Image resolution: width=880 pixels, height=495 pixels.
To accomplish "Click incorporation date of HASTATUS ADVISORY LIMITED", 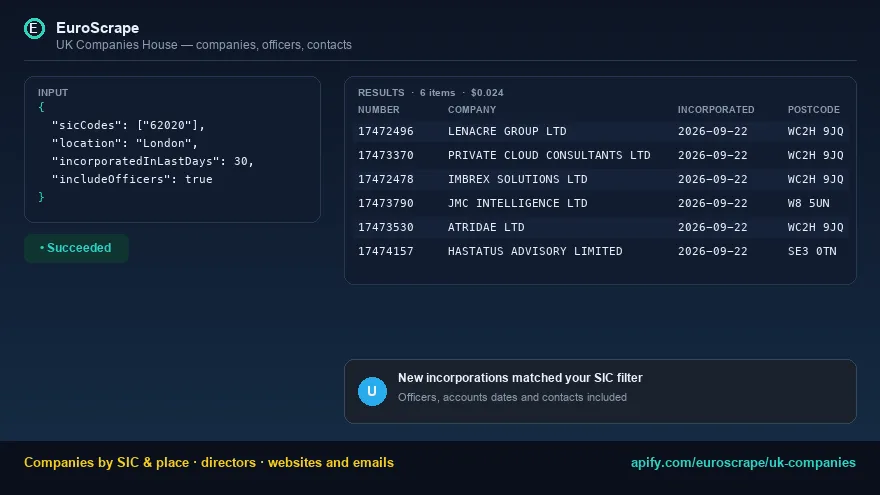I will point(712,251).
